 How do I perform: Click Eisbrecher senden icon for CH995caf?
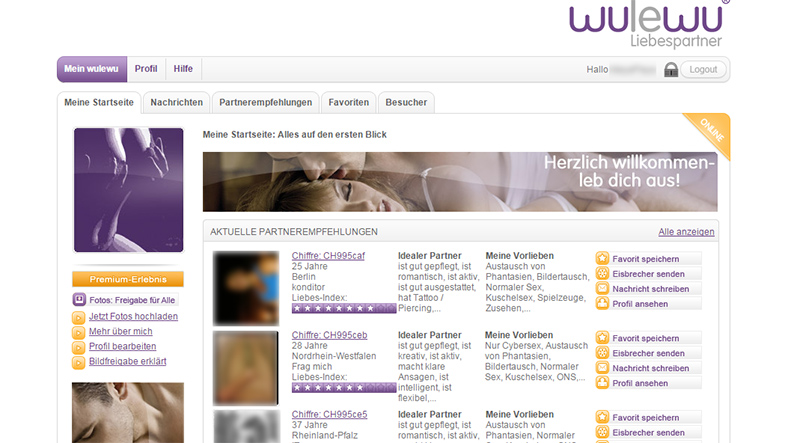pos(603,273)
